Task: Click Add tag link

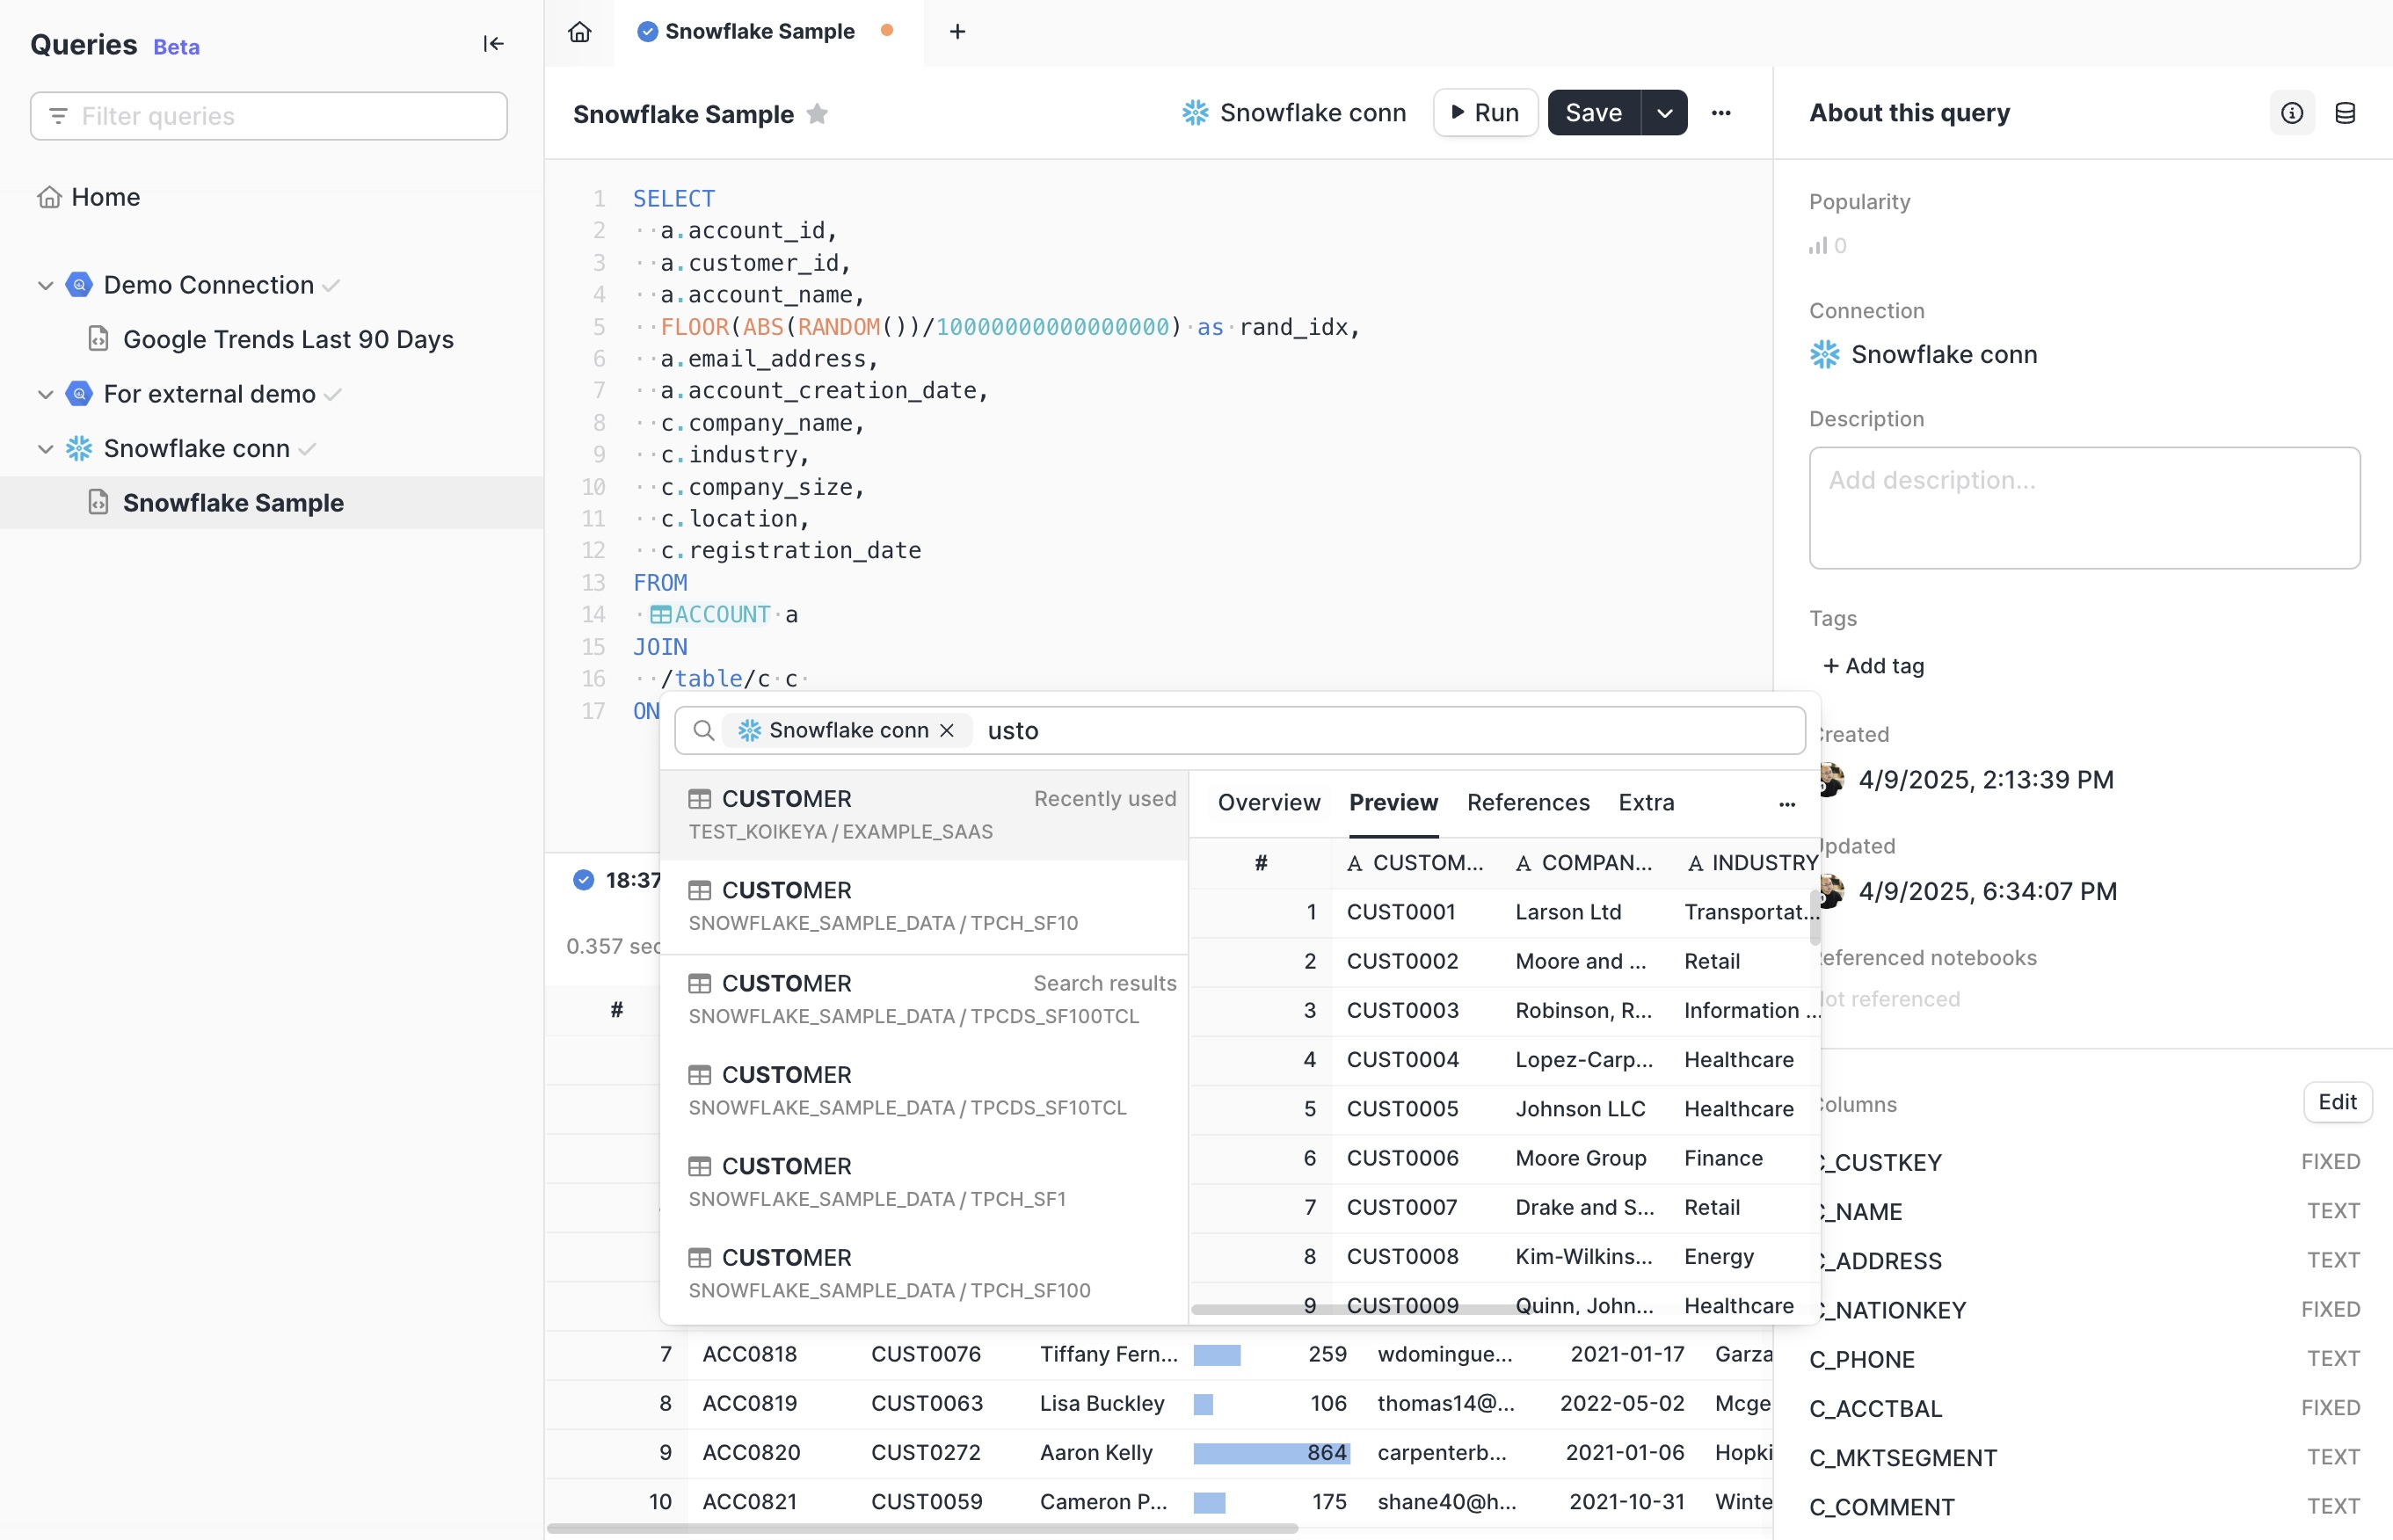Action: [x=1873, y=666]
